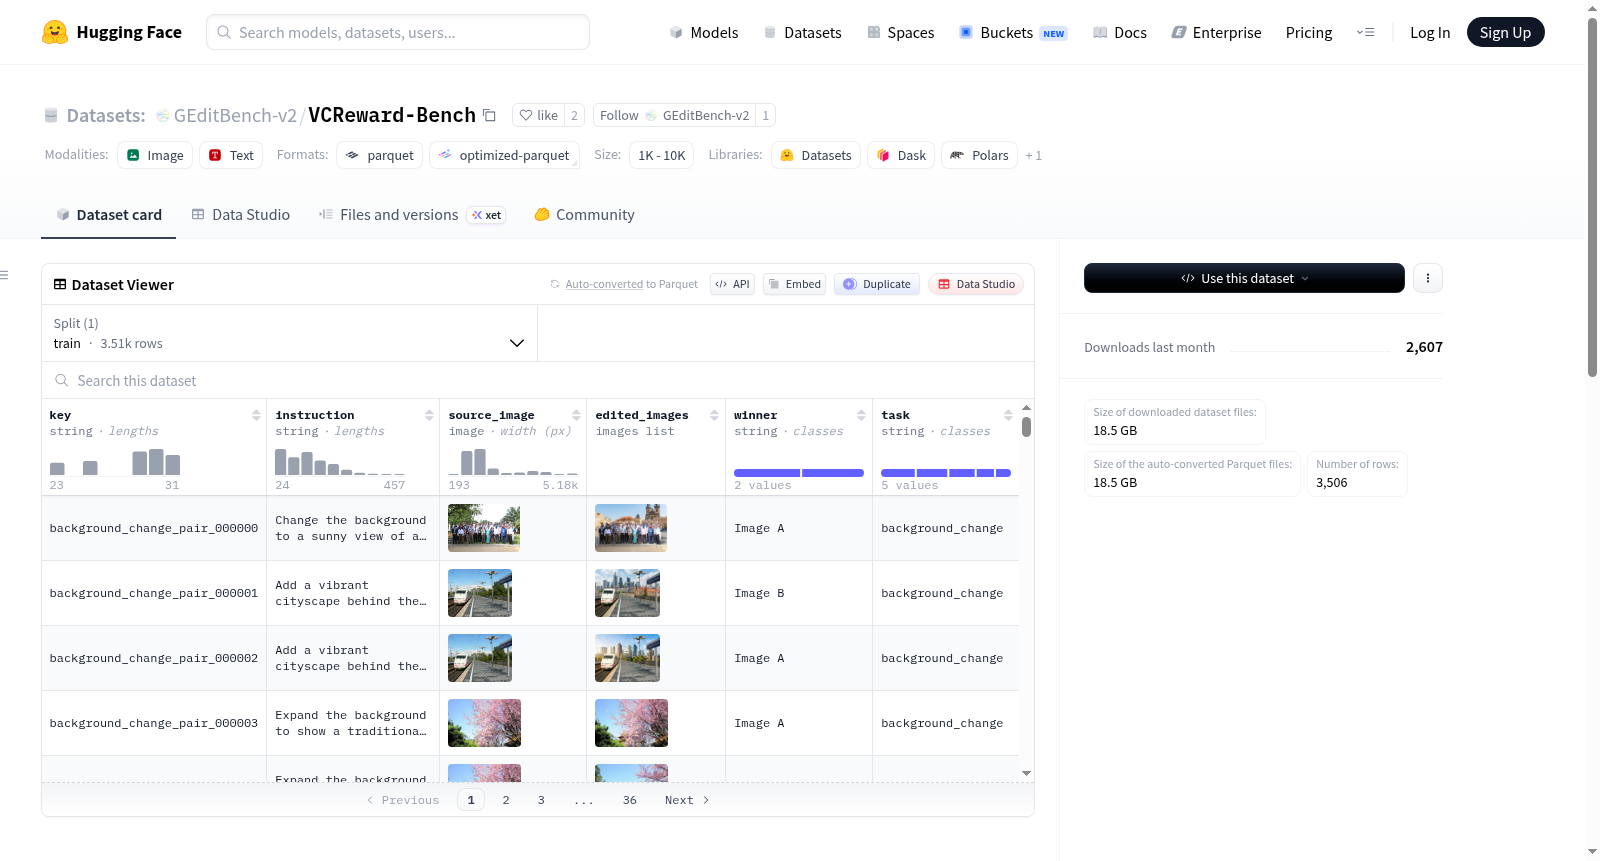Open Spaces in top navigation

pos(901,32)
